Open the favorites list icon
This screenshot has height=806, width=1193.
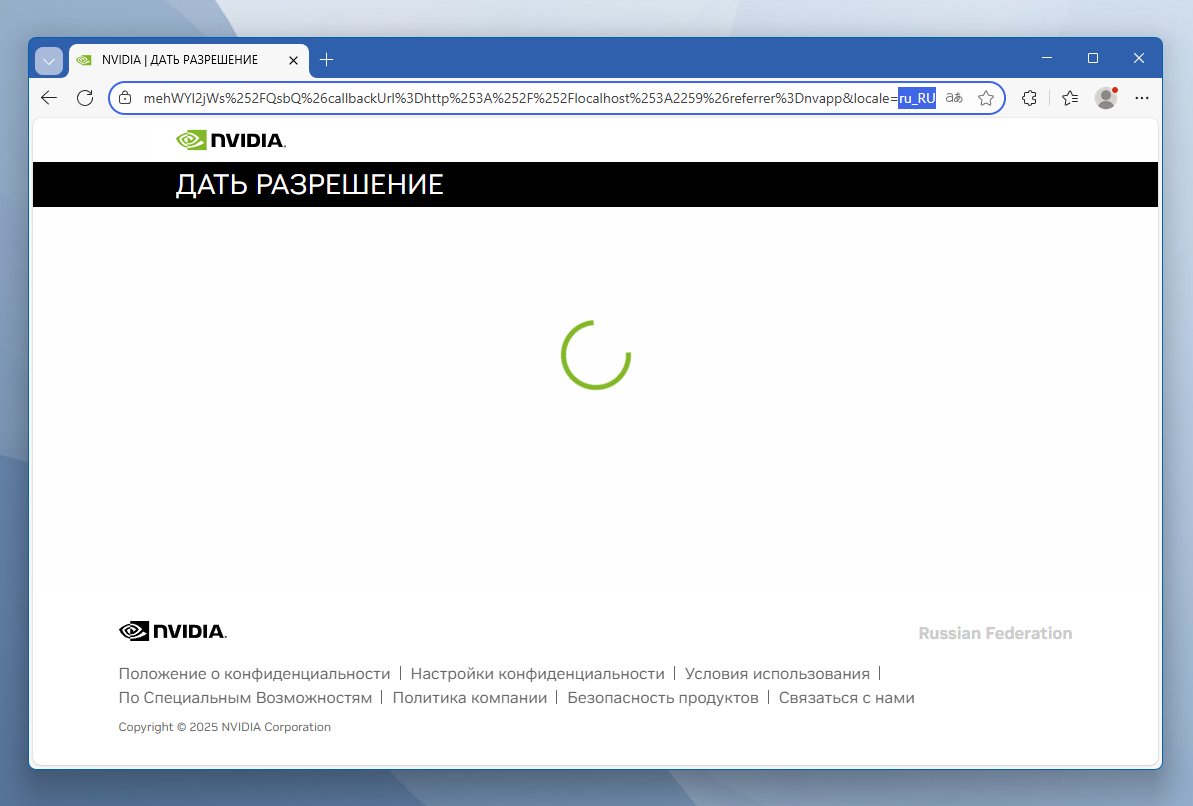pyautogui.click(x=1070, y=97)
